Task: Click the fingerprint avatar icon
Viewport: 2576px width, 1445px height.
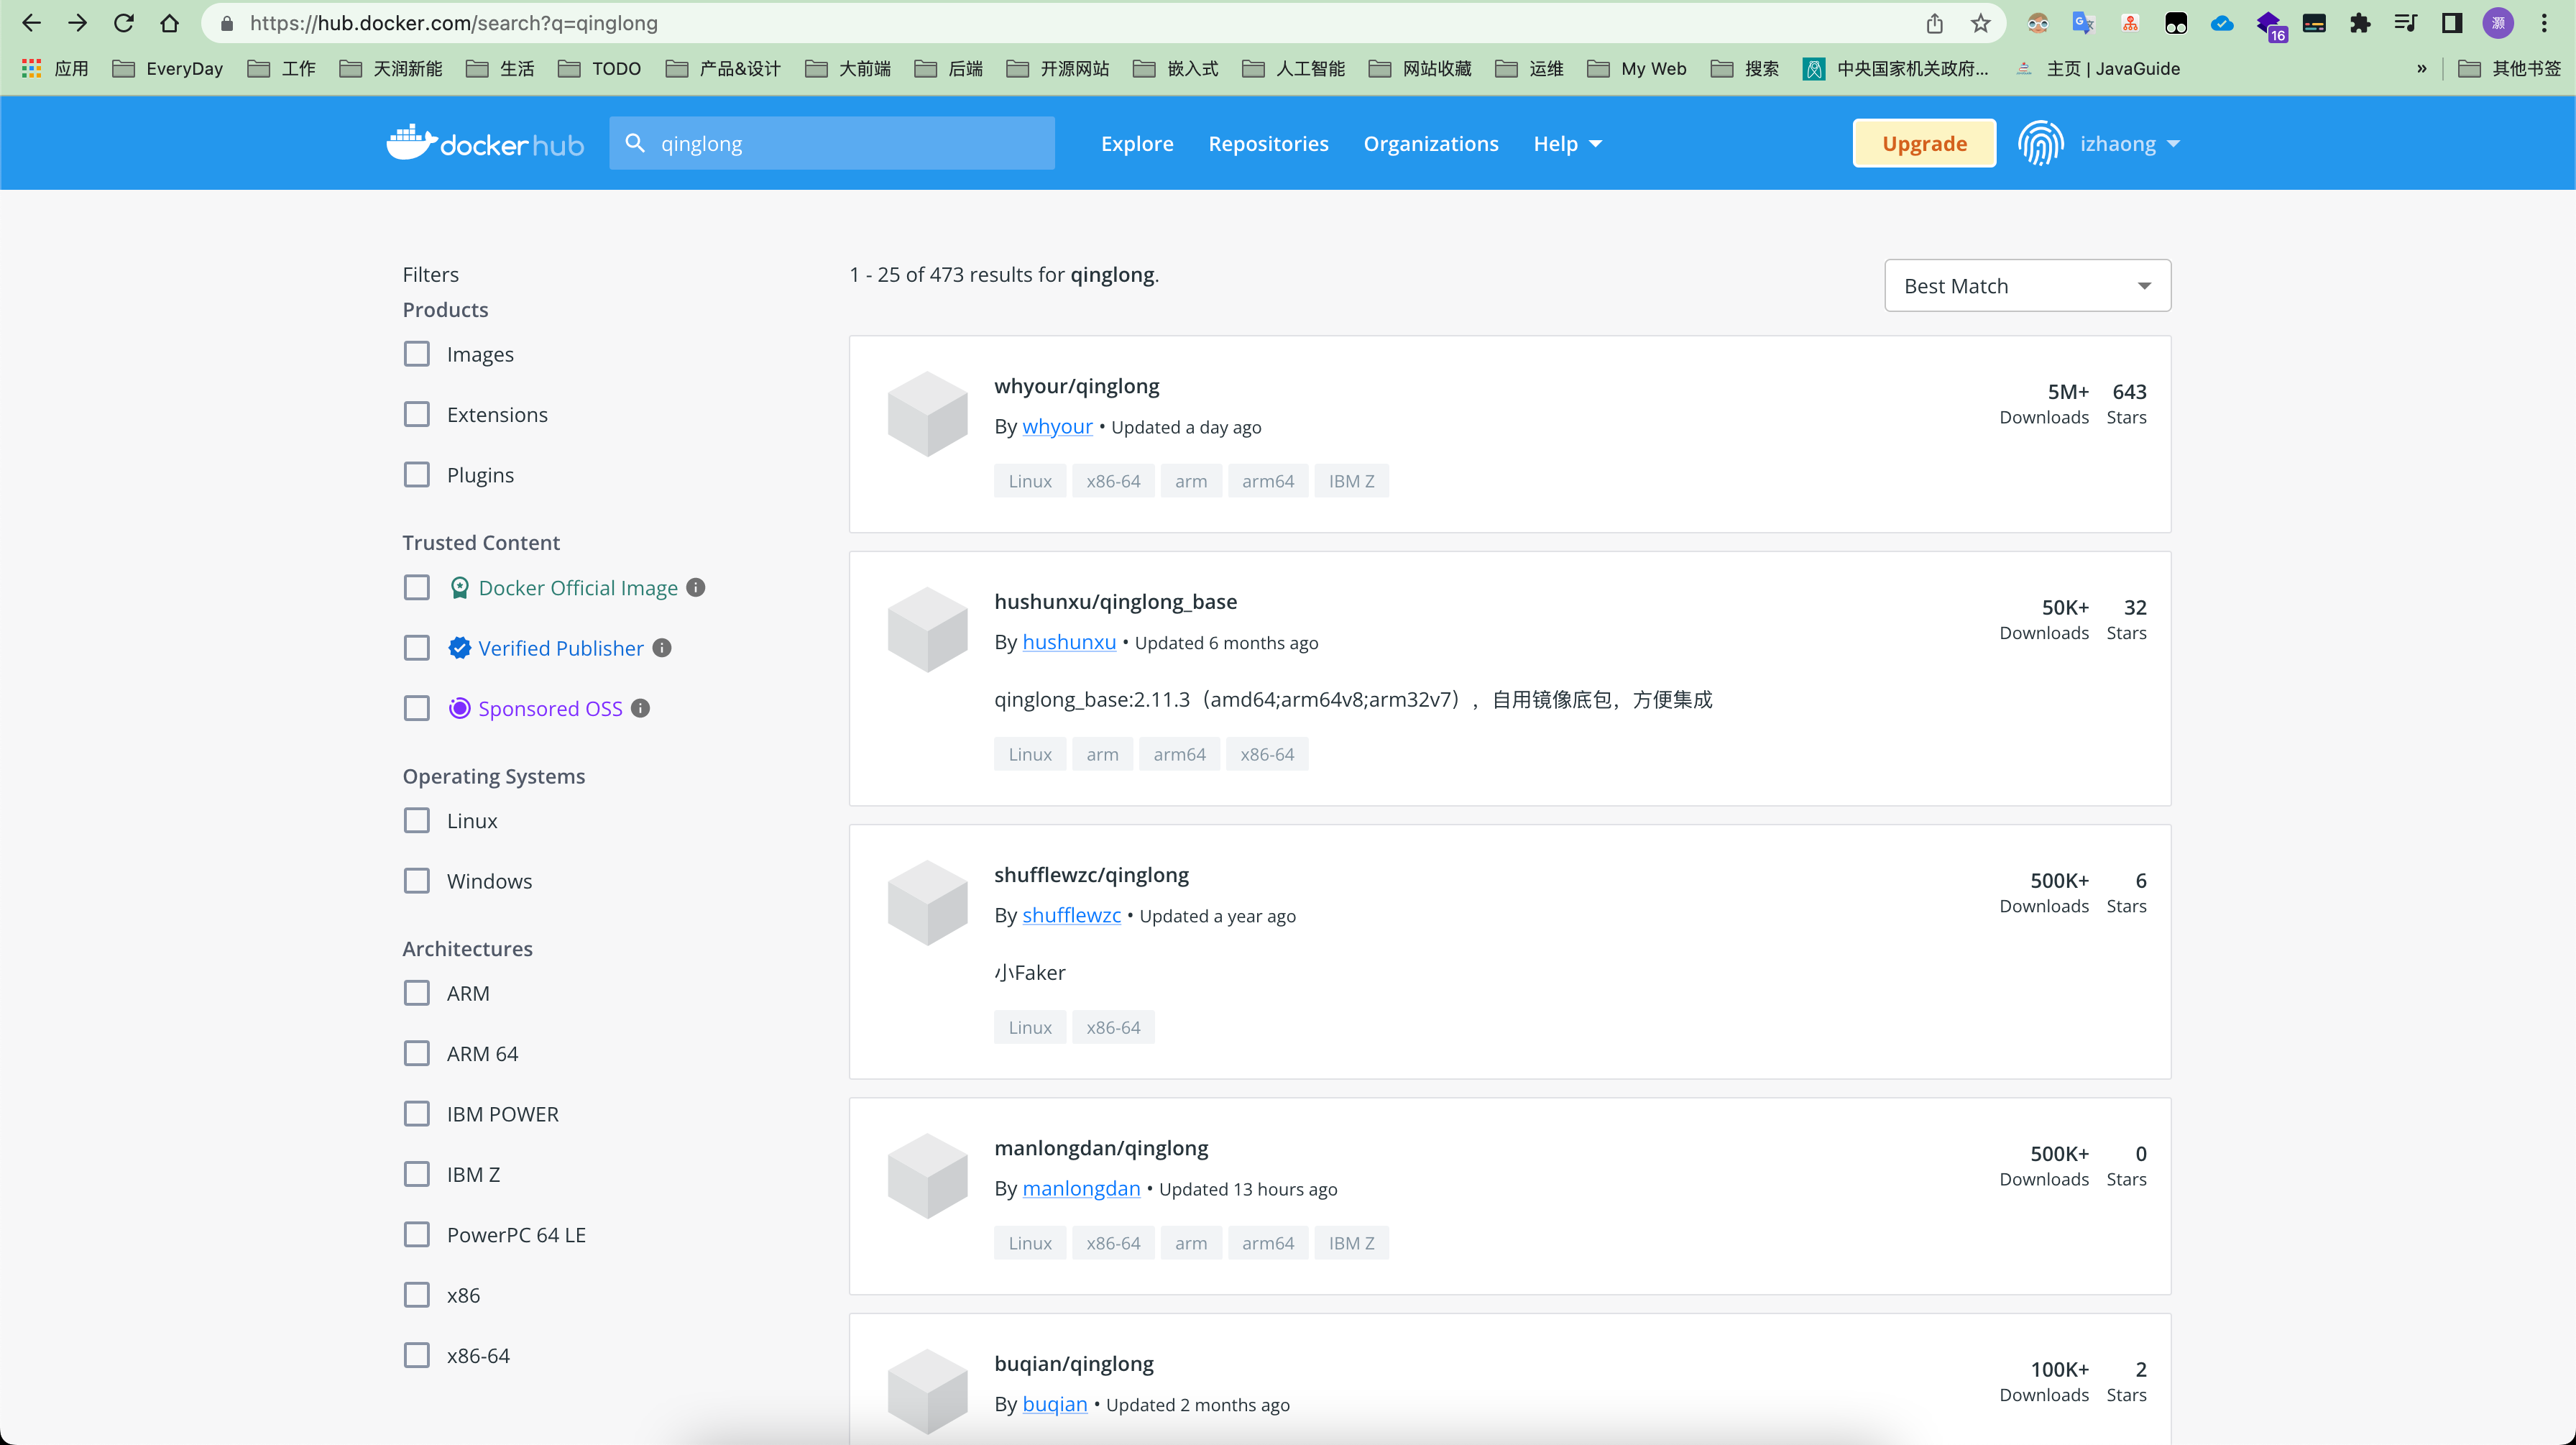Action: (x=2040, y=143)
